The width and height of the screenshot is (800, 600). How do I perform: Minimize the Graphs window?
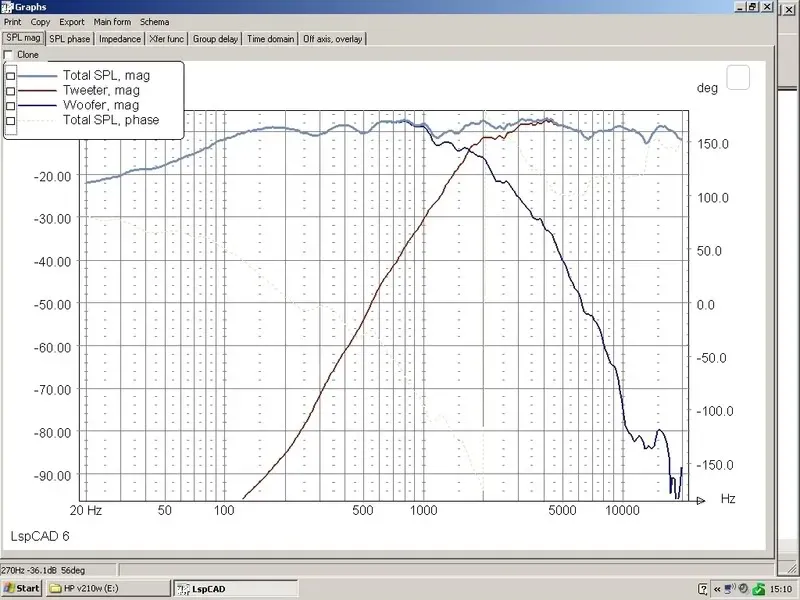click(741, 7)
